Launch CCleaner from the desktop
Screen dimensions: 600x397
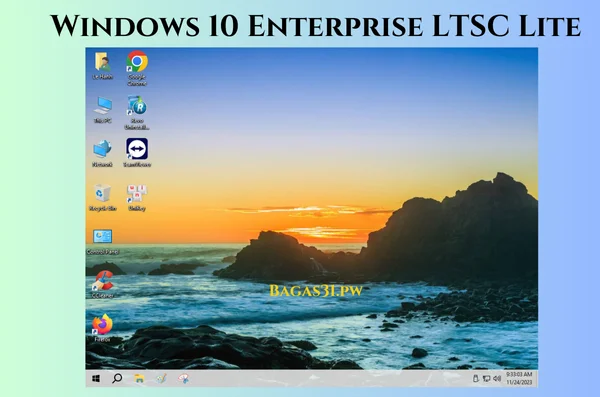[x=103, y=284]
